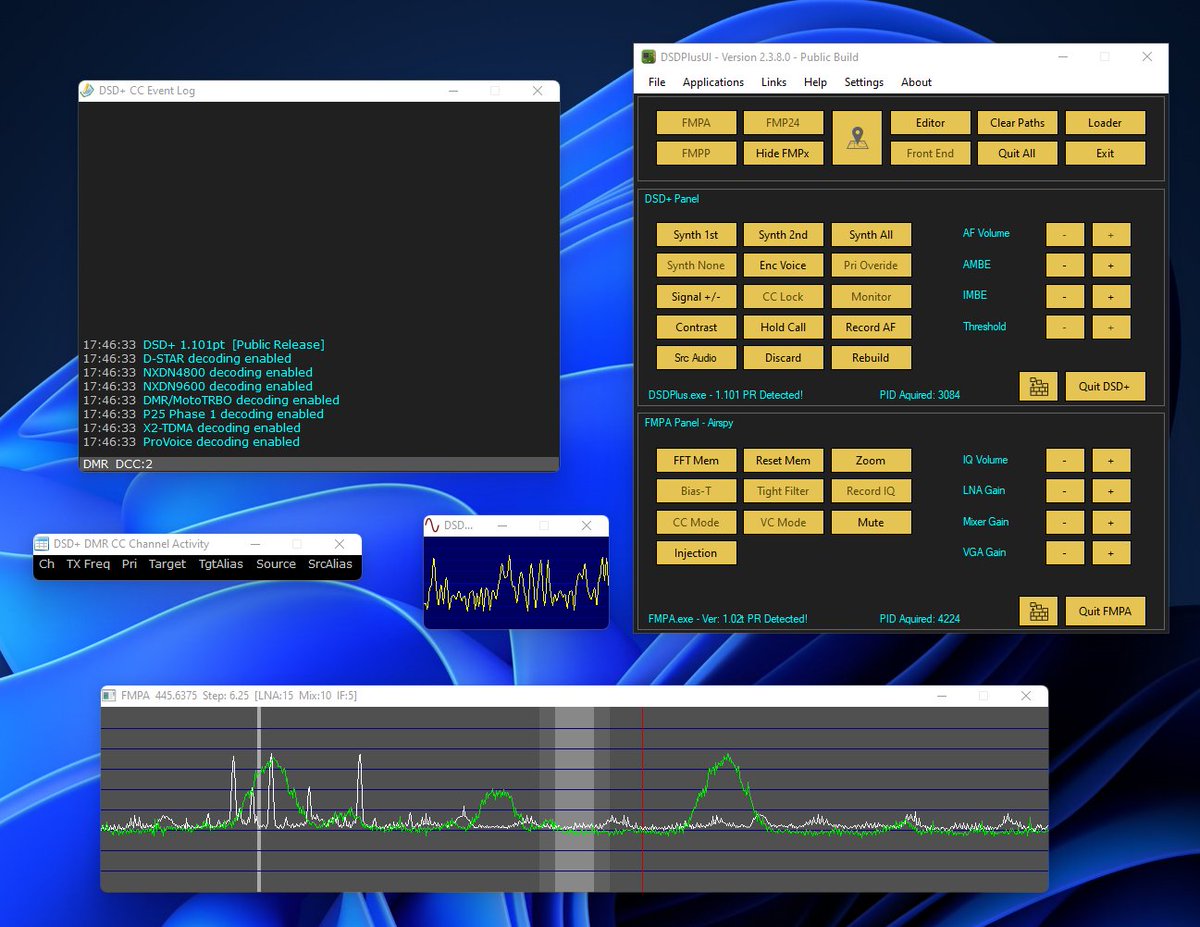Click Record AF button
This screenshot has width=1200, height=927.
[871, 327]
